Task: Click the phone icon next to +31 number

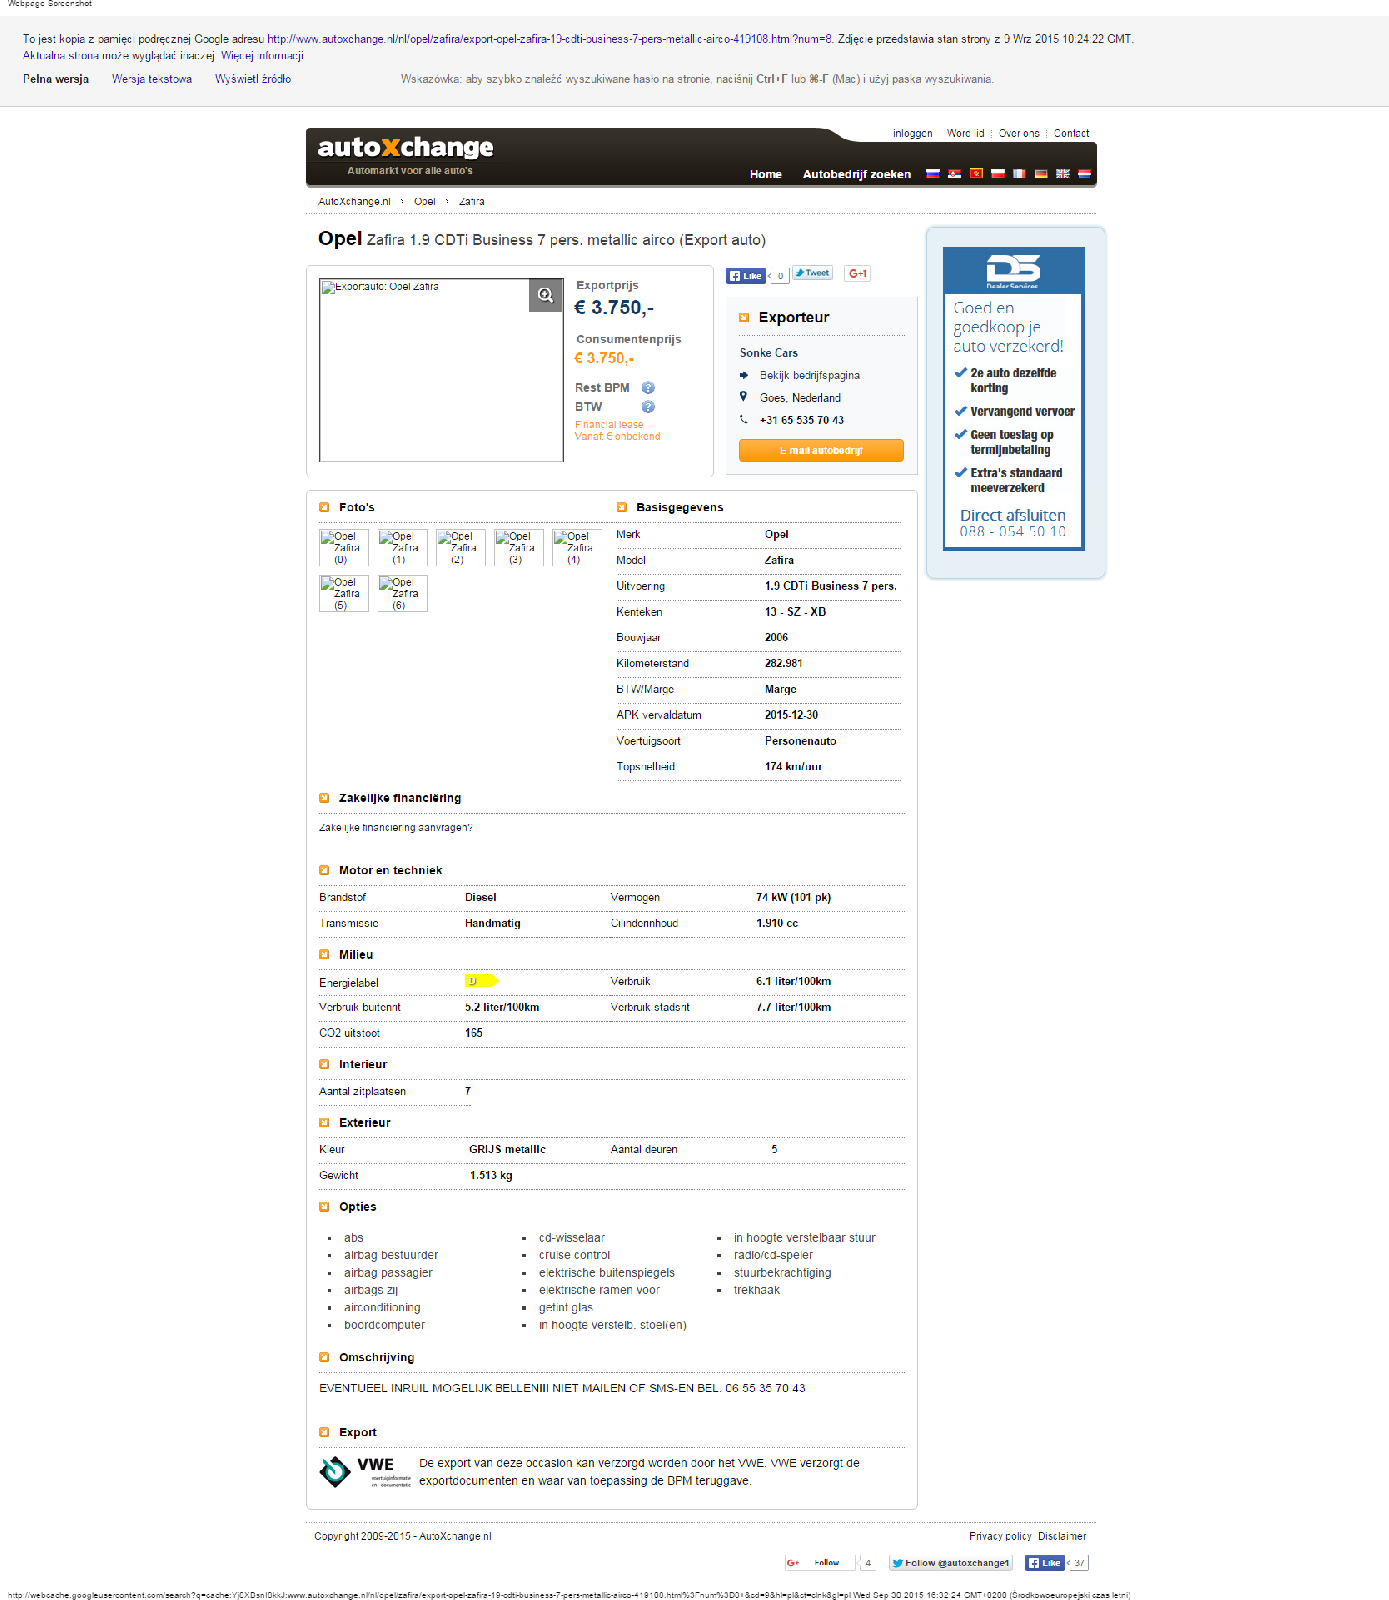Action: click(743, 420)
